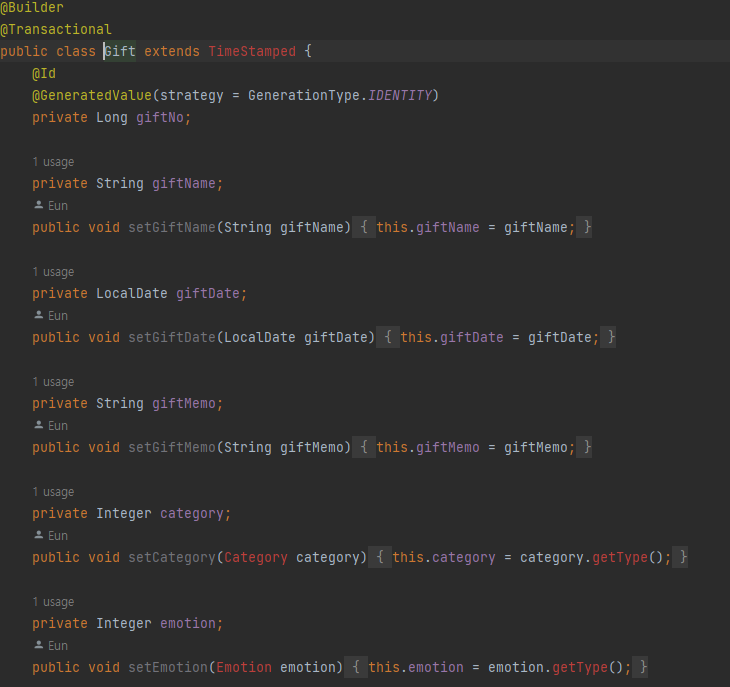Click the giftDate field declaration
This screenshot has width=730, height=687.
208,293
